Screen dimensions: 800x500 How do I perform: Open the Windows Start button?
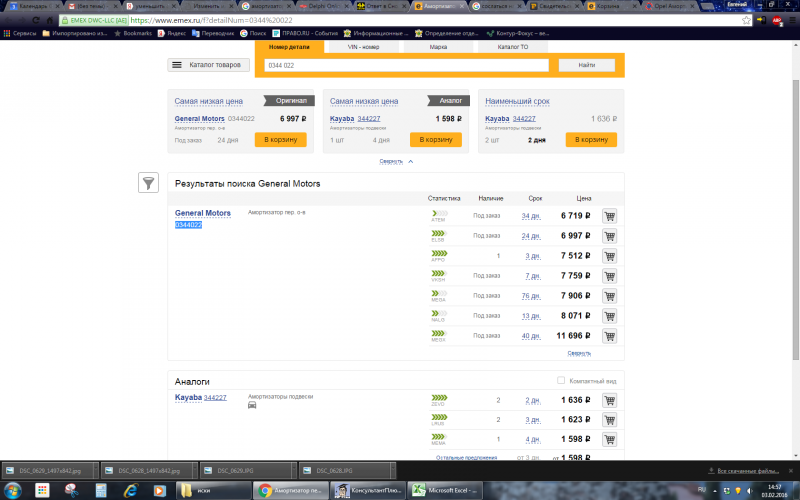pyautogui.click(x=12, y=491)
